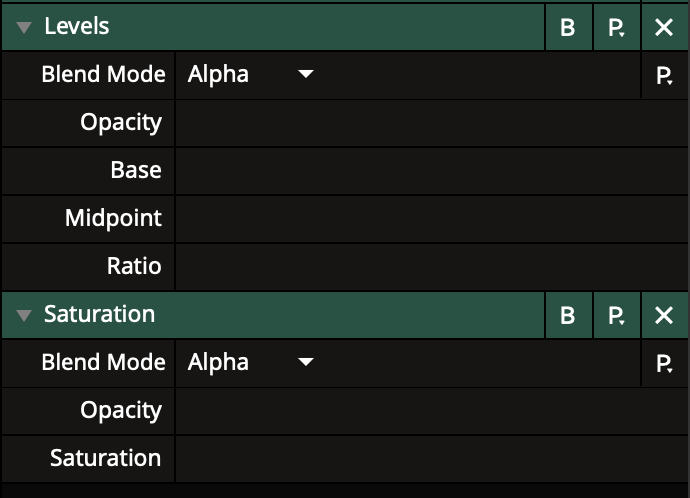Viewport: 690px width, 498px height.
Task: Click the Saturation amount value field
Action: tap(430, 459)
